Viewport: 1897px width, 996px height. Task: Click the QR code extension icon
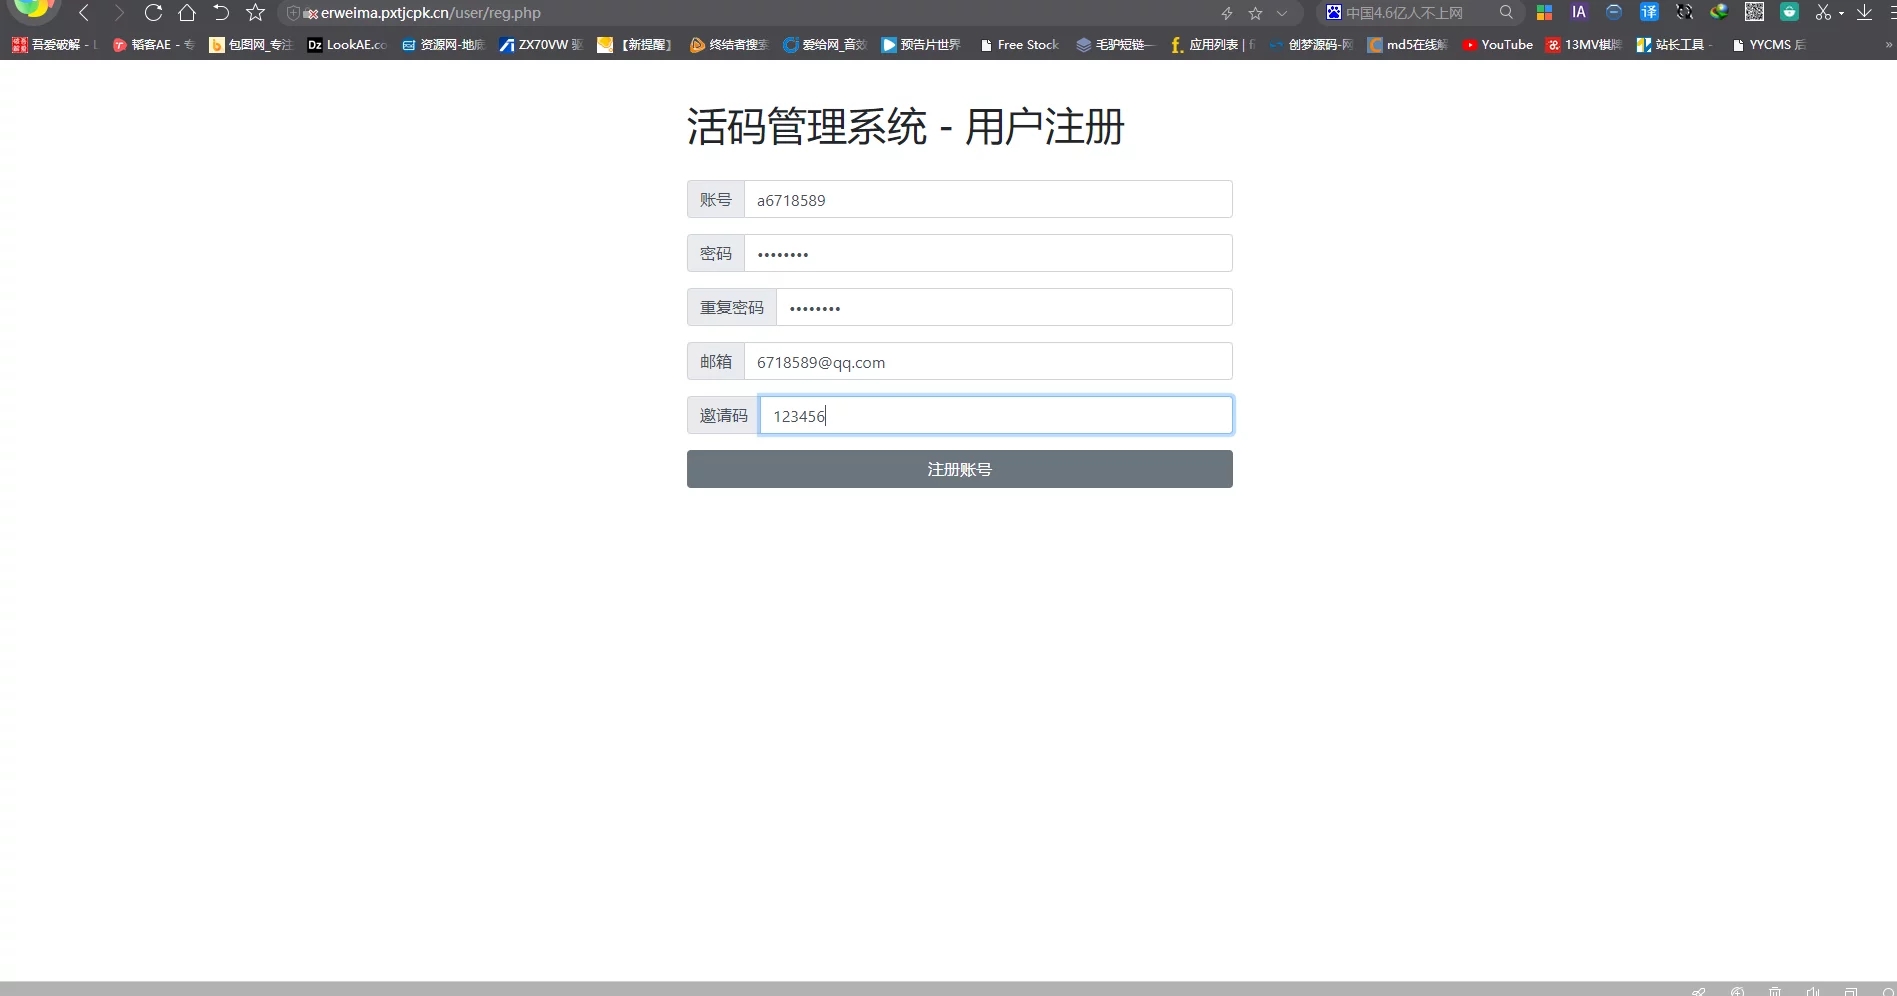pos(1754,13)
